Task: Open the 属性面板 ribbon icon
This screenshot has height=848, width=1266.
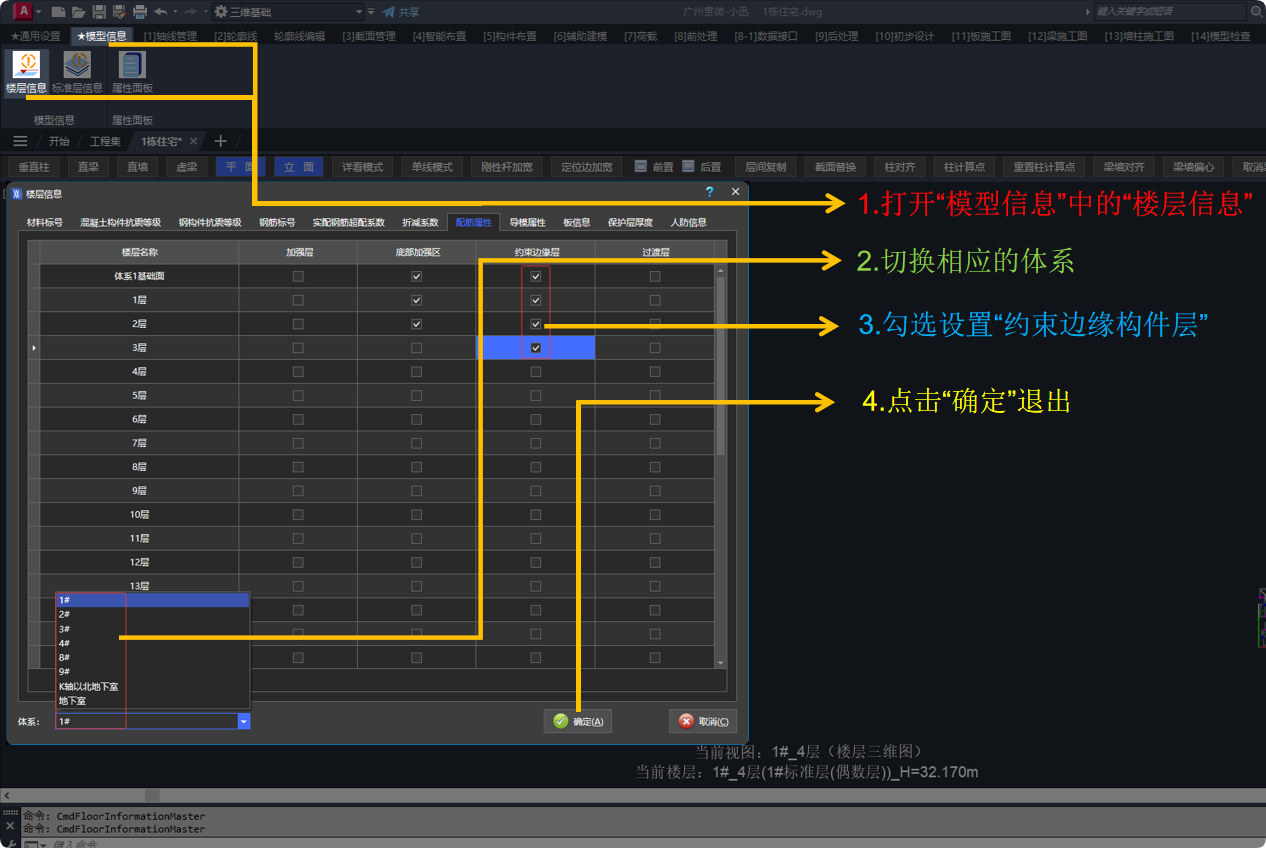Action: click(x=132, y=71)
